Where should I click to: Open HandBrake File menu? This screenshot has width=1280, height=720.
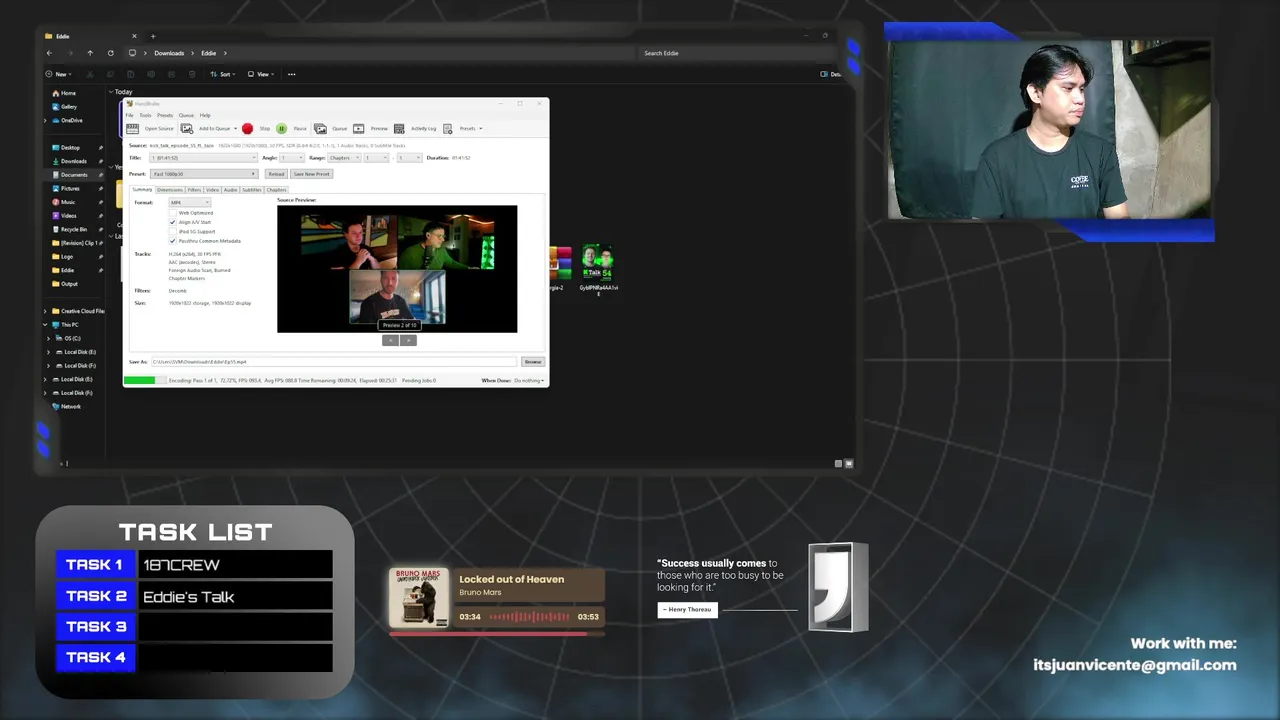coord(129,115)
